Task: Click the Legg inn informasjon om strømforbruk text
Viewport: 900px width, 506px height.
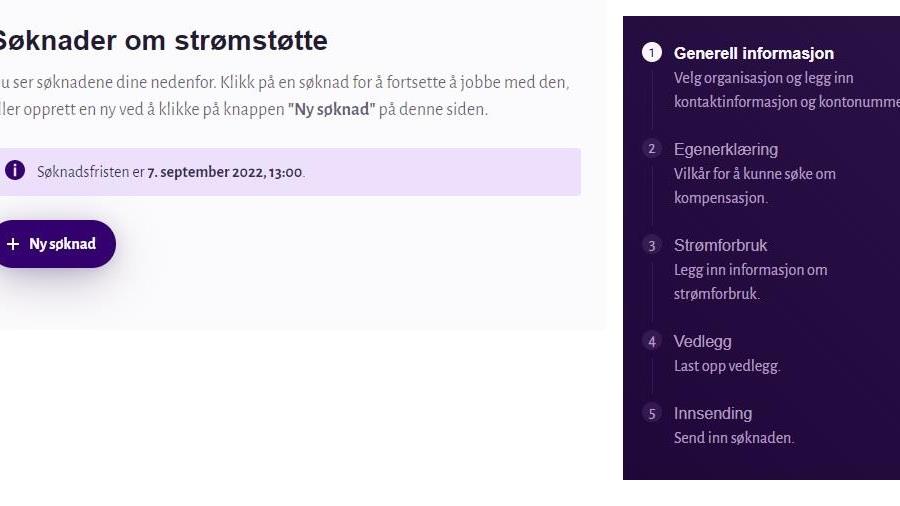Action: click(x=751, y=282)
